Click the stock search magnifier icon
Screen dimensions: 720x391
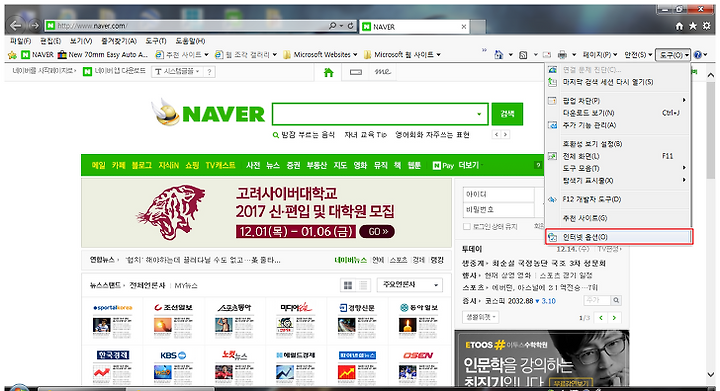click(x=616, y=300)
